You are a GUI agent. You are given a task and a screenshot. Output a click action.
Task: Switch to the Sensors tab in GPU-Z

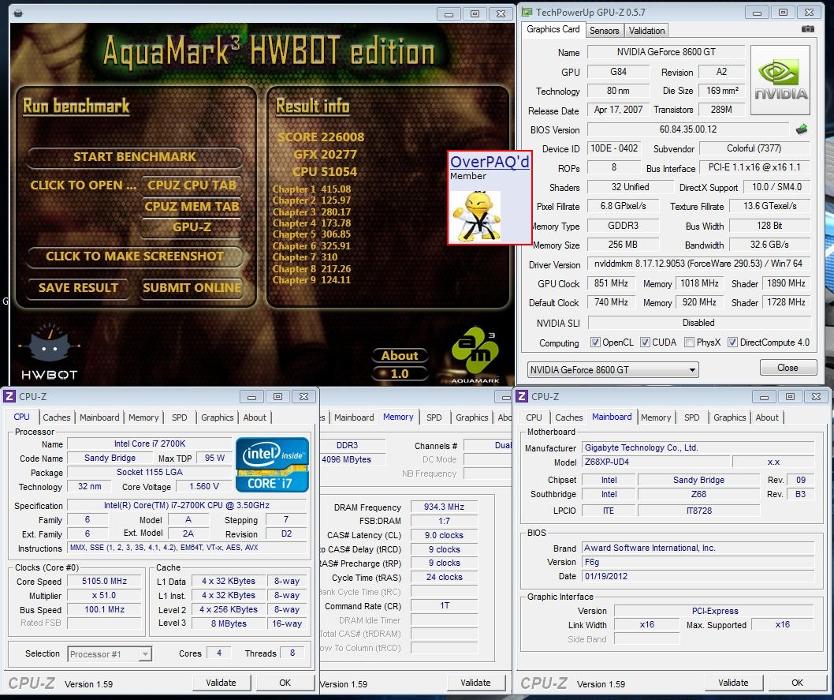pyautogui.click(x=604, y=31)
